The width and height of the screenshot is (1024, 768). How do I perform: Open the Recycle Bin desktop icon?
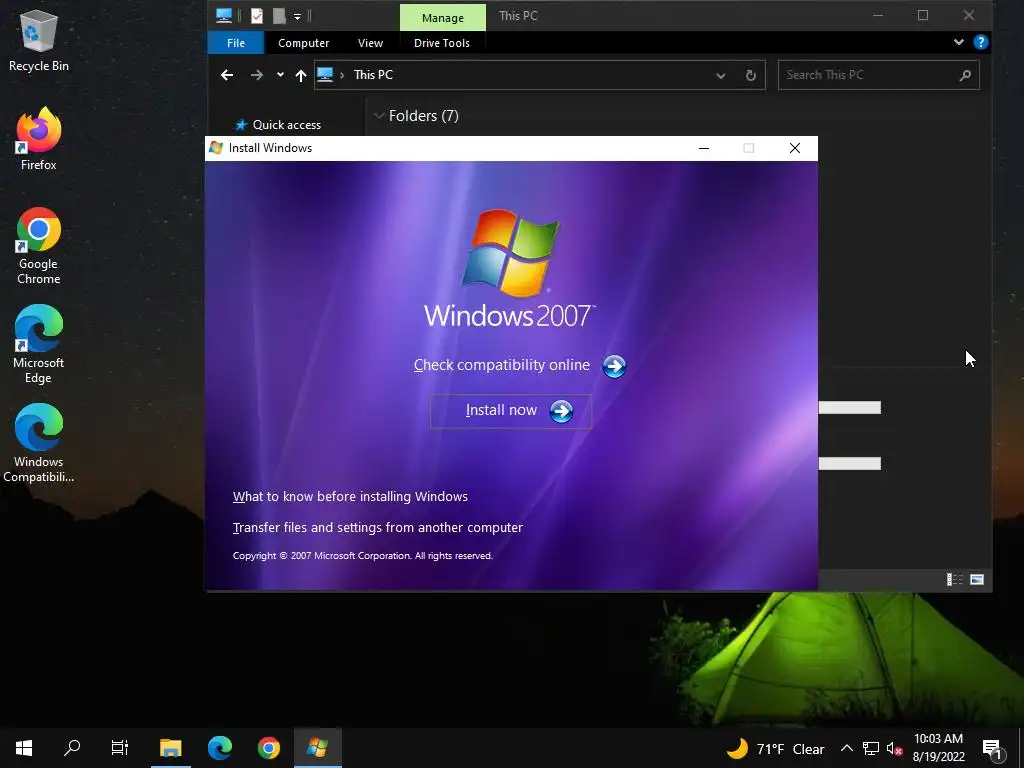point(38,40)
